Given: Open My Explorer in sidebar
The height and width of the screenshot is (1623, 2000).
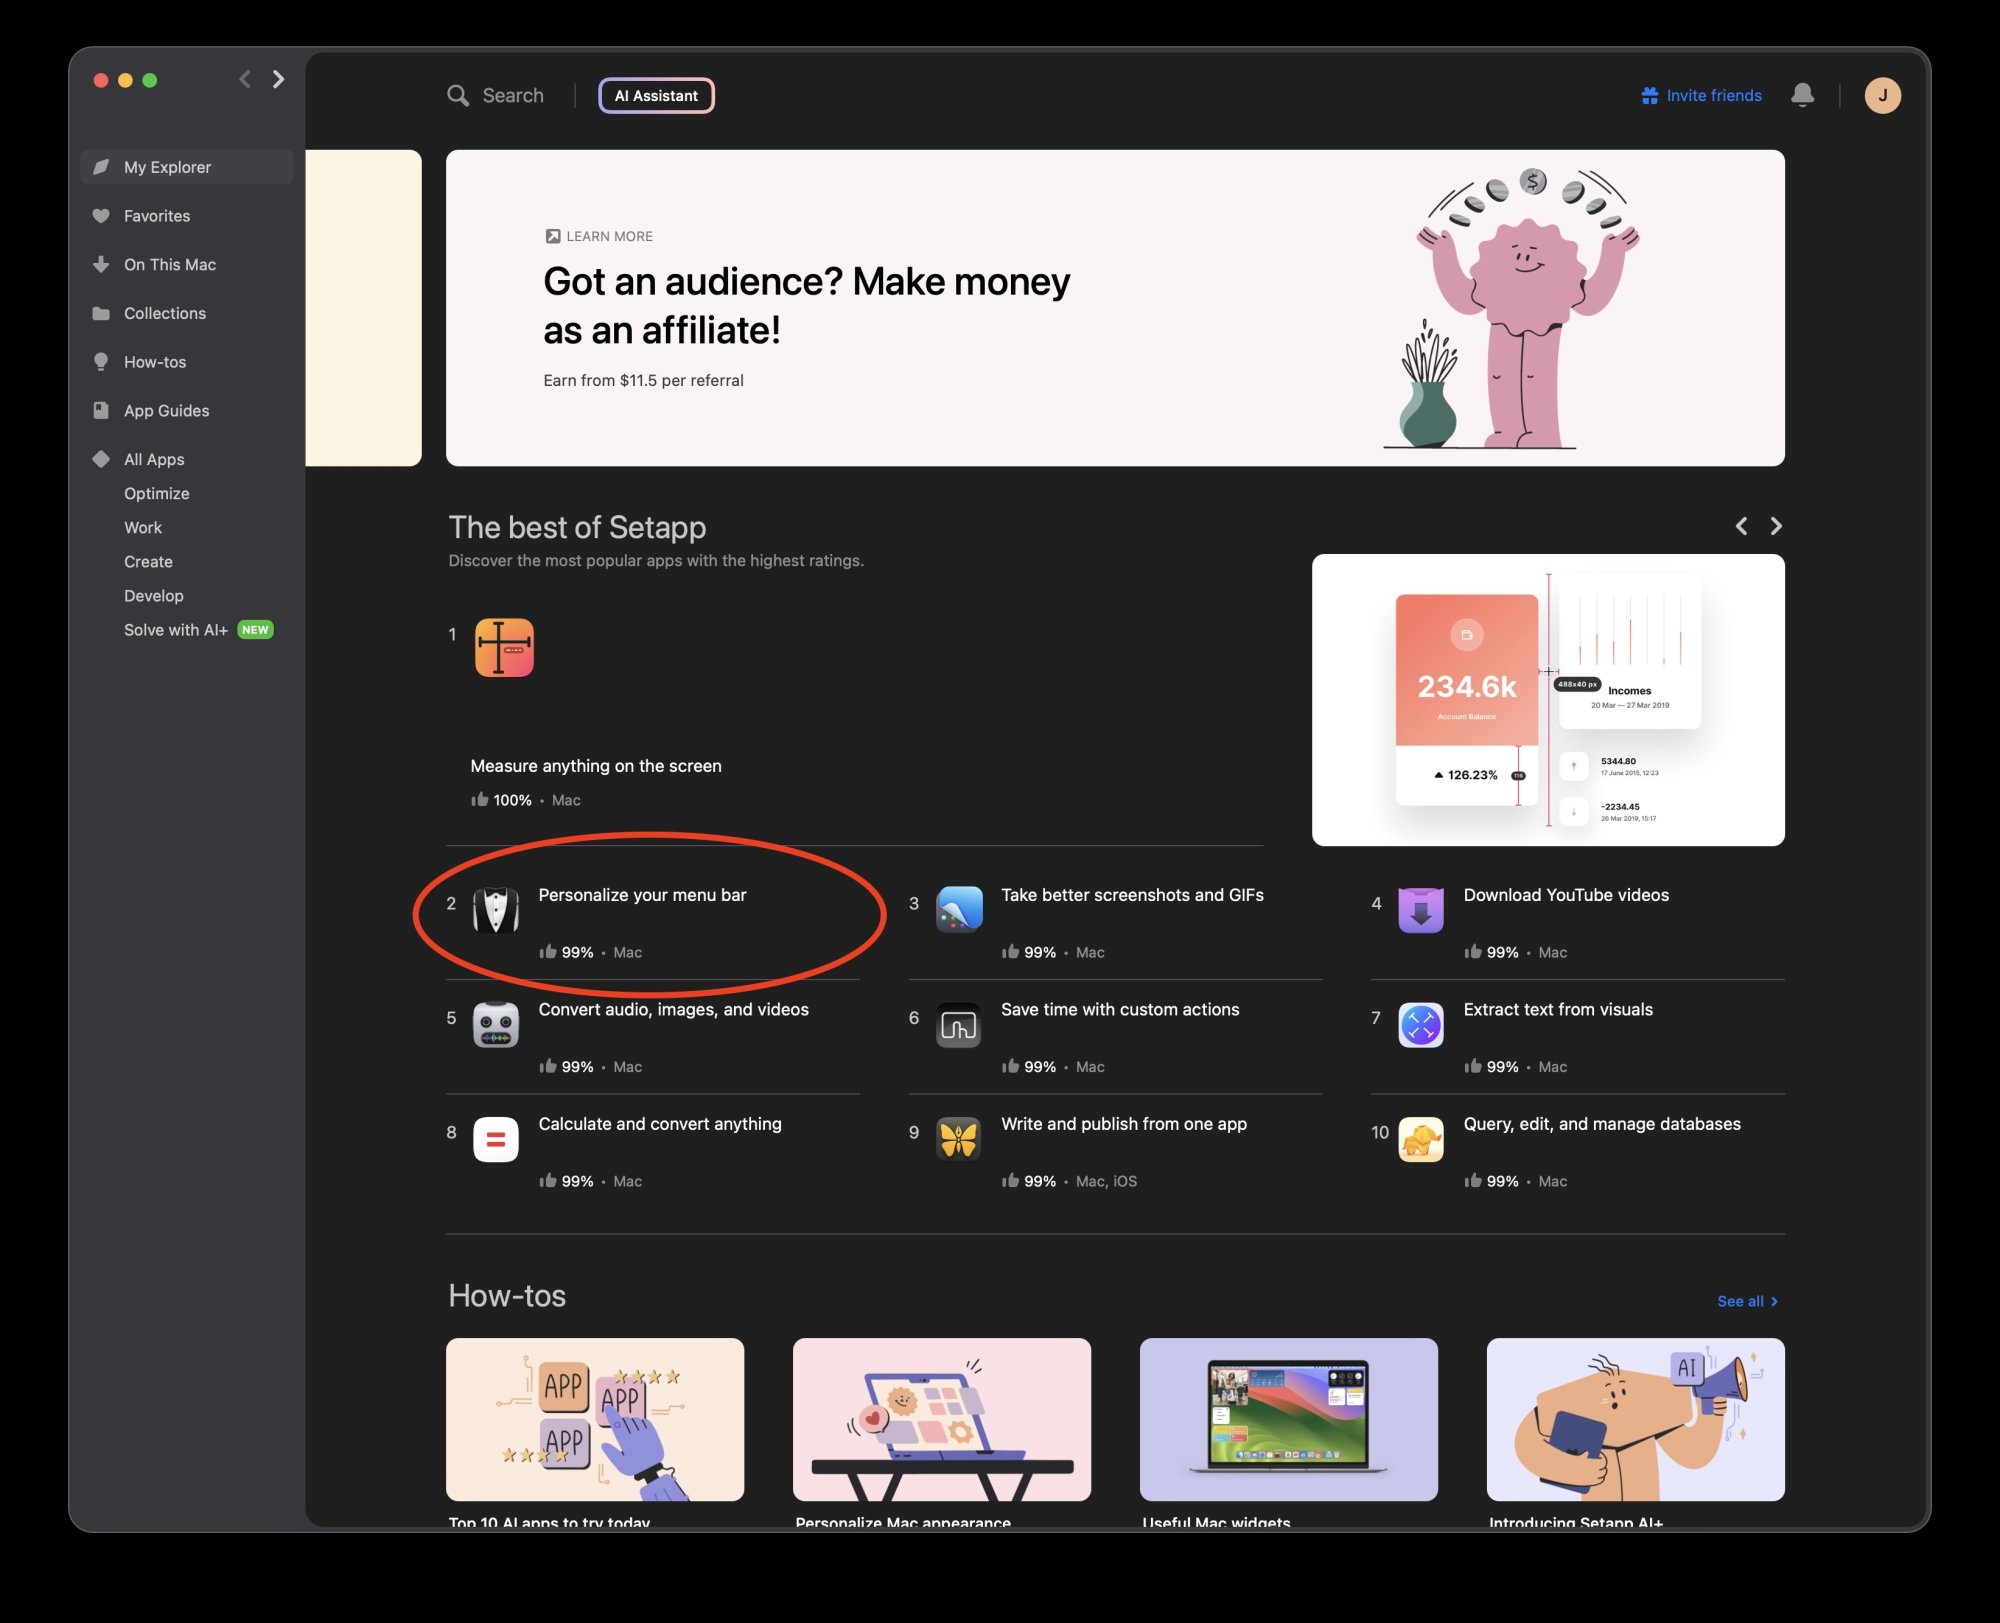Looking at the screenshot, I should (186, 167).
